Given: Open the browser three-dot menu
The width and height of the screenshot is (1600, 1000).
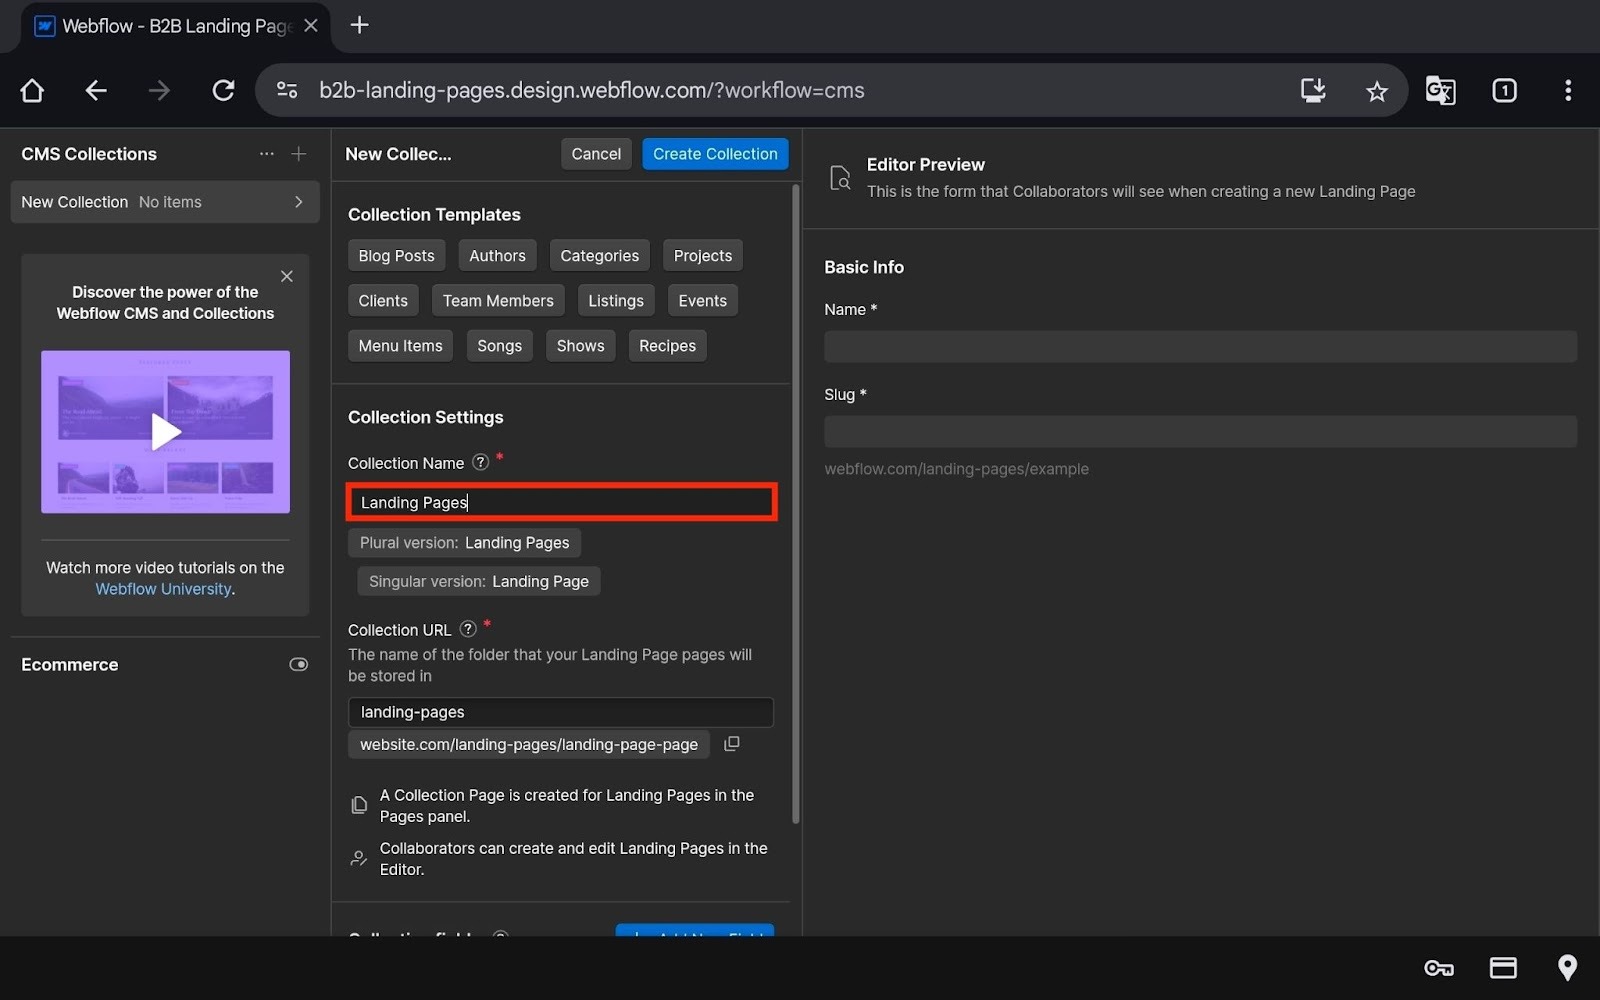Looking at the screenshot, I should point(1568,91).
